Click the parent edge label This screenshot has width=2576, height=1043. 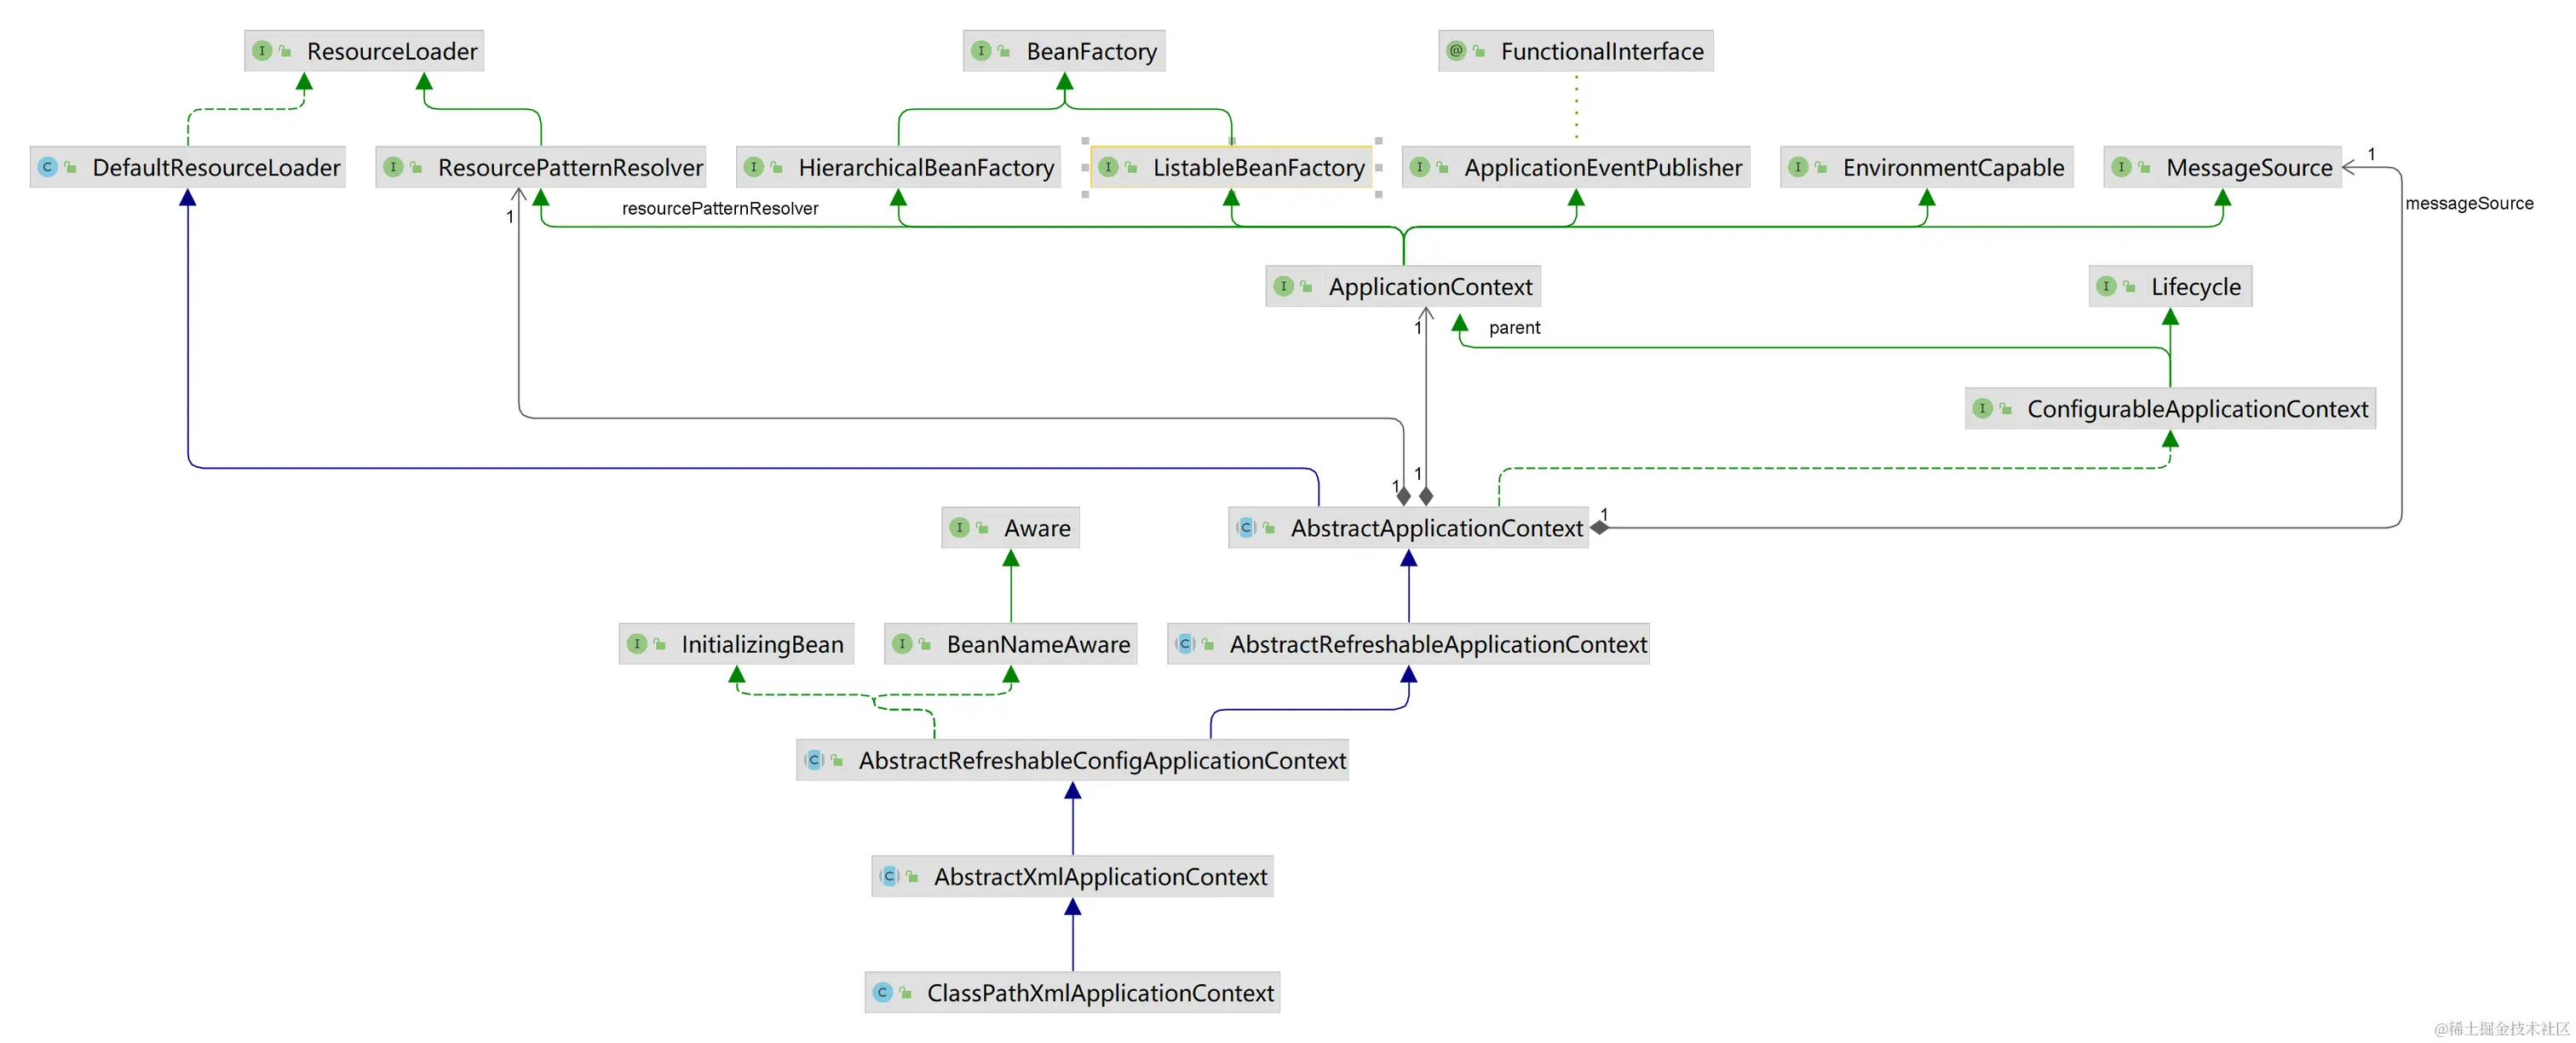click(1514, 328)
